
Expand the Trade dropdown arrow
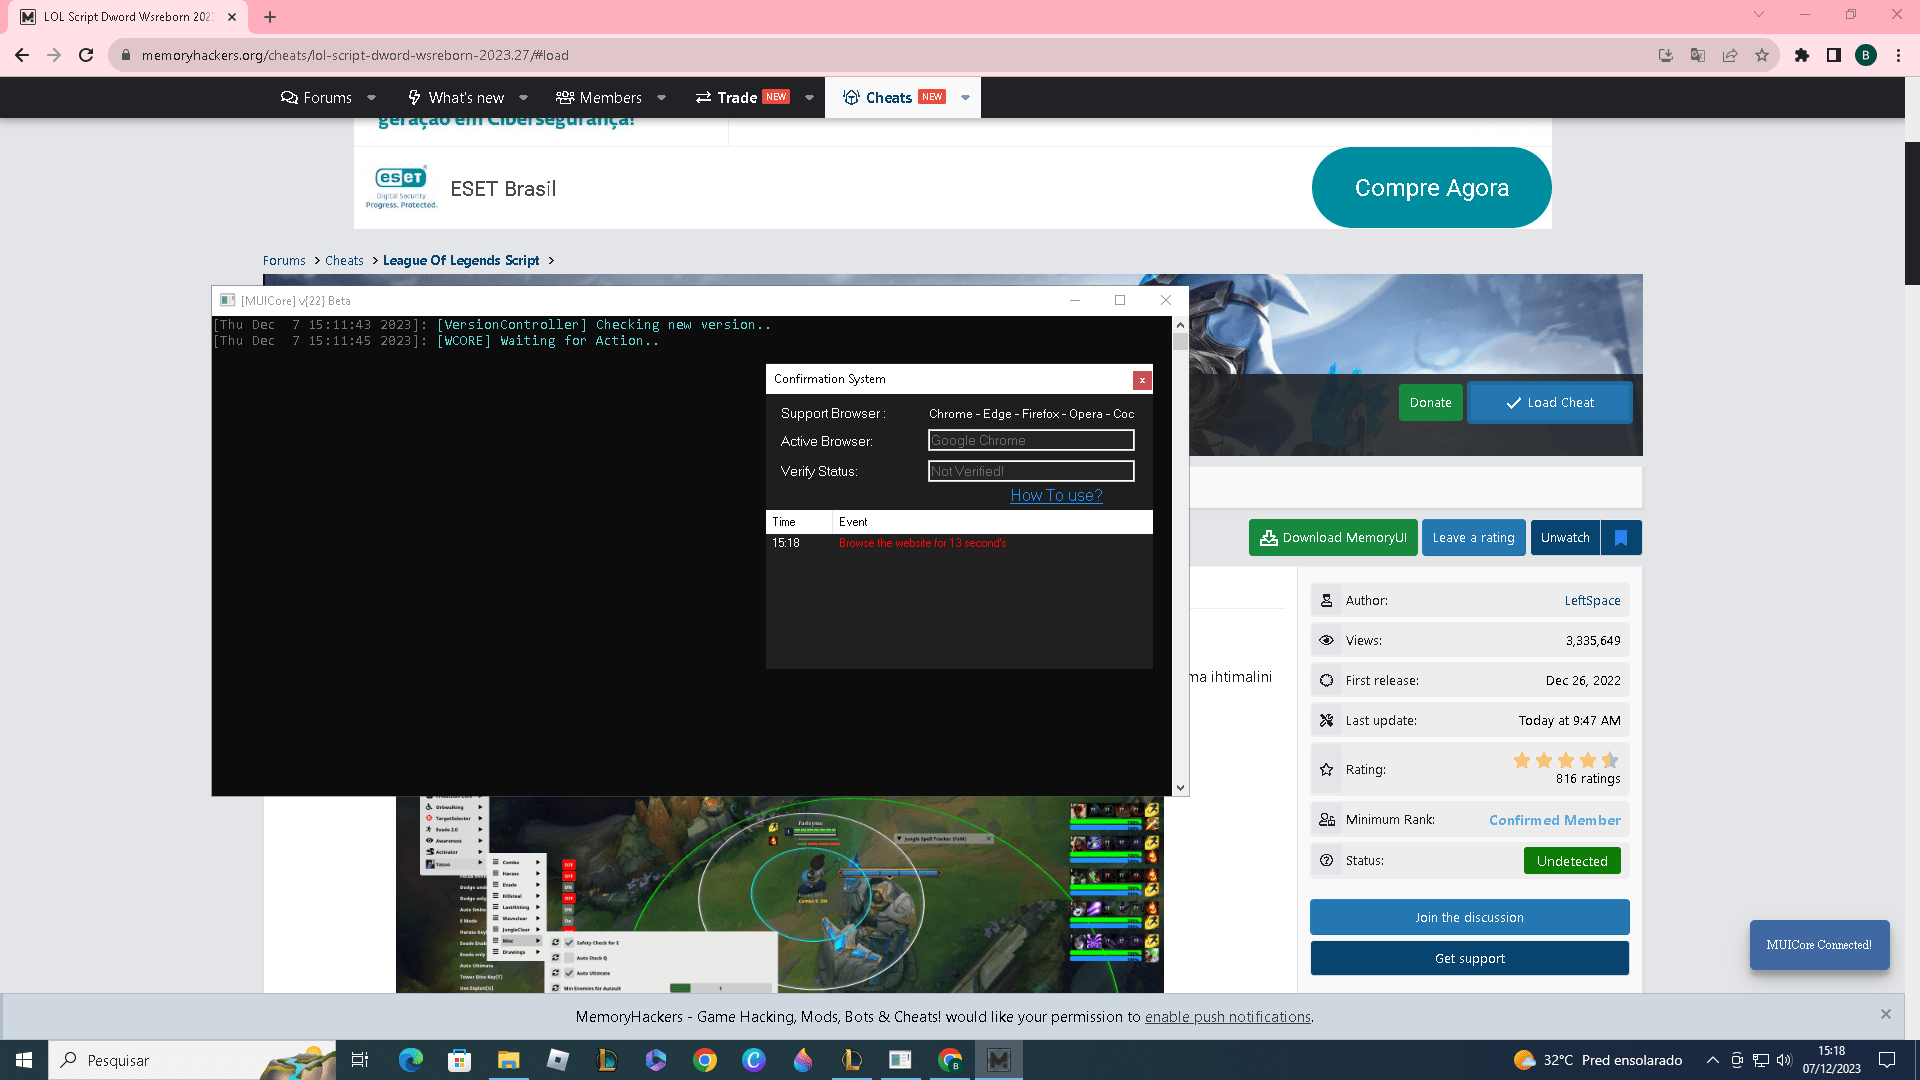(x=809, y=97)
